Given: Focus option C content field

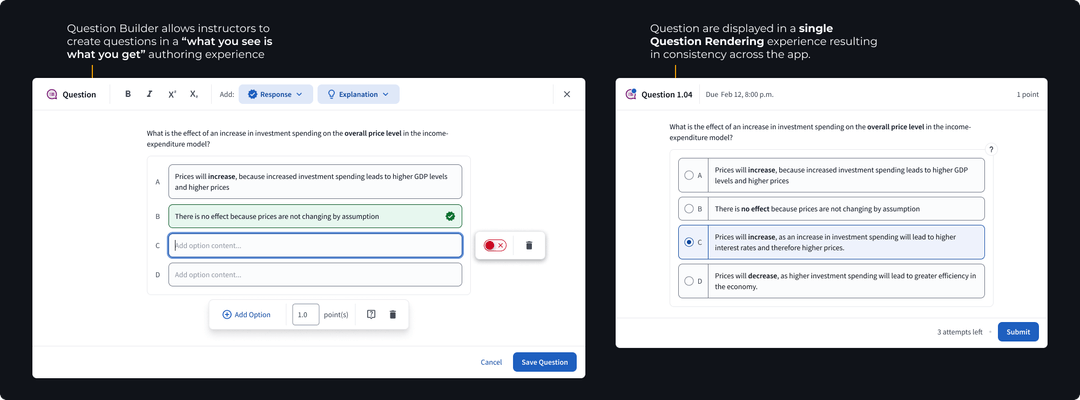Looking at the screenshot, I should click(x=315, y=245).
